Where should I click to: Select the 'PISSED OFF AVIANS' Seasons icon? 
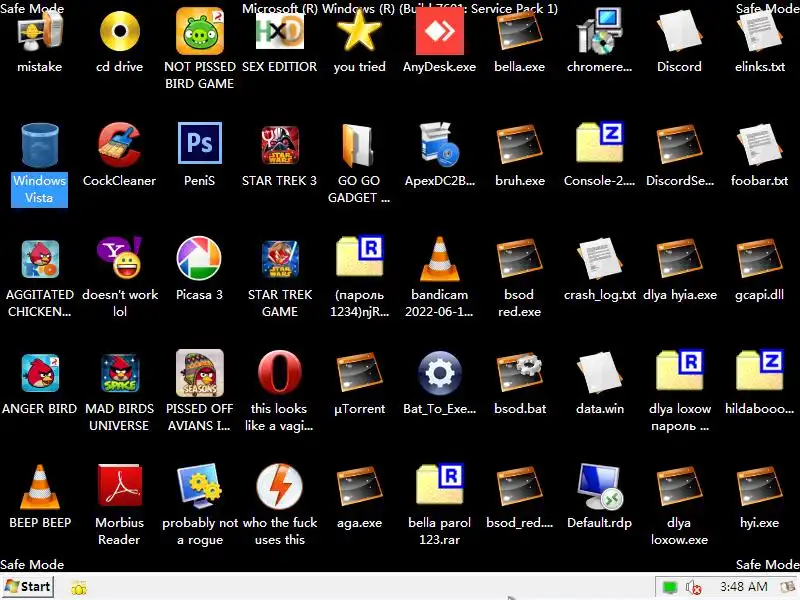(199, 373)
